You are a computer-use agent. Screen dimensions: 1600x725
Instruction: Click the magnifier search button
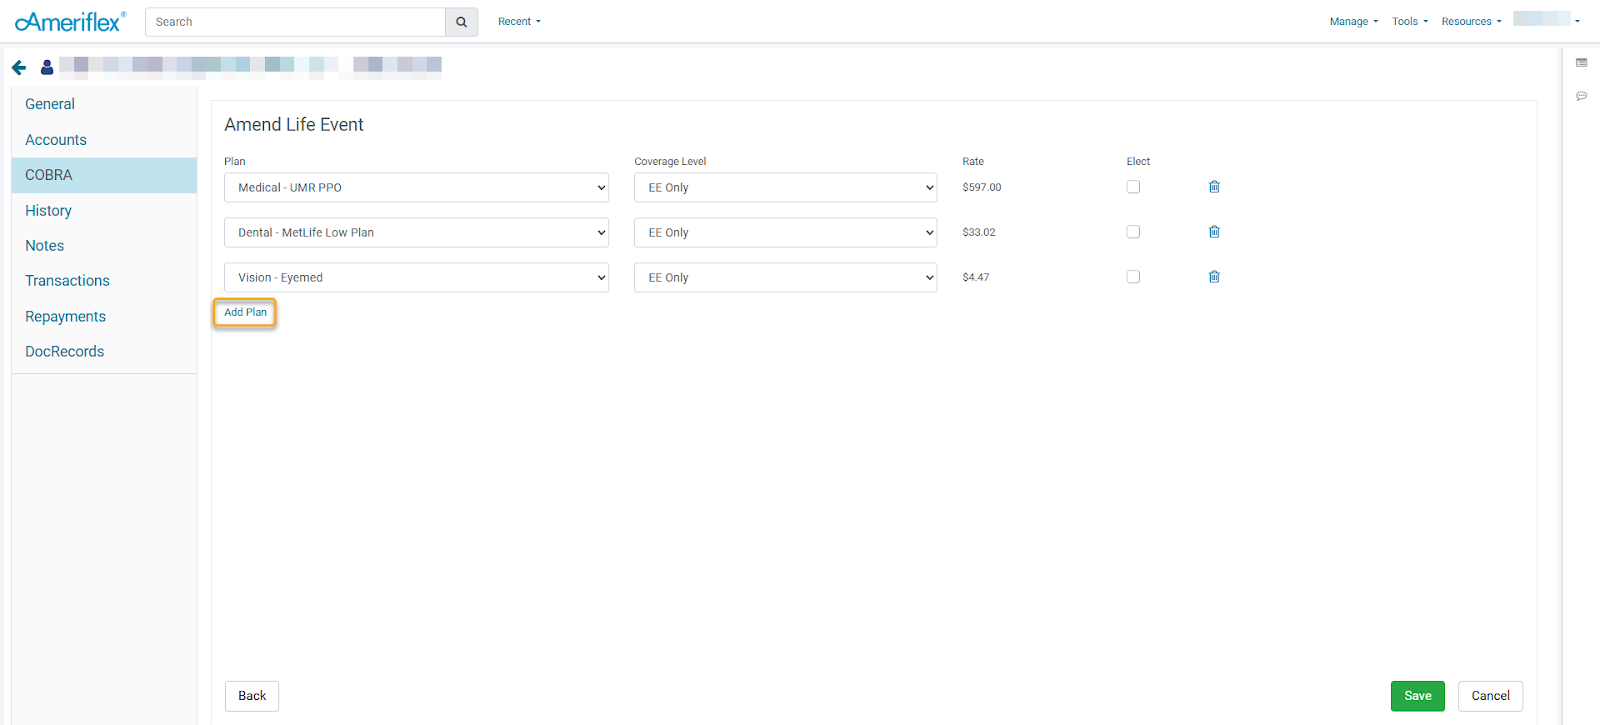click(461, 22)
